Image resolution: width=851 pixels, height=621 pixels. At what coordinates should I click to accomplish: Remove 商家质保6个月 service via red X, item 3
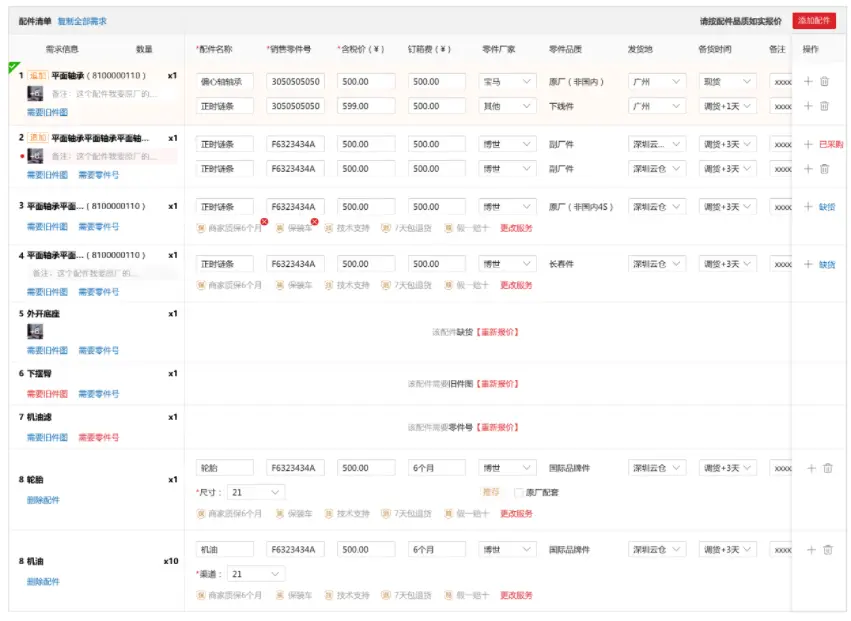click(264, 221)
